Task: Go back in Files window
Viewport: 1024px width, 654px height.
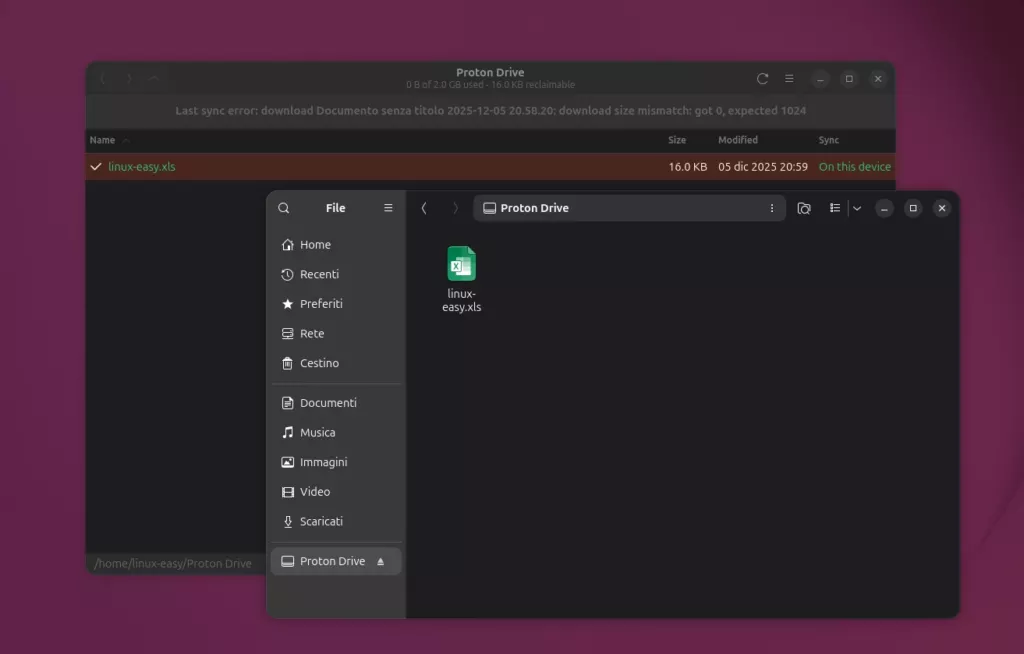Action: tap(424, 208)
